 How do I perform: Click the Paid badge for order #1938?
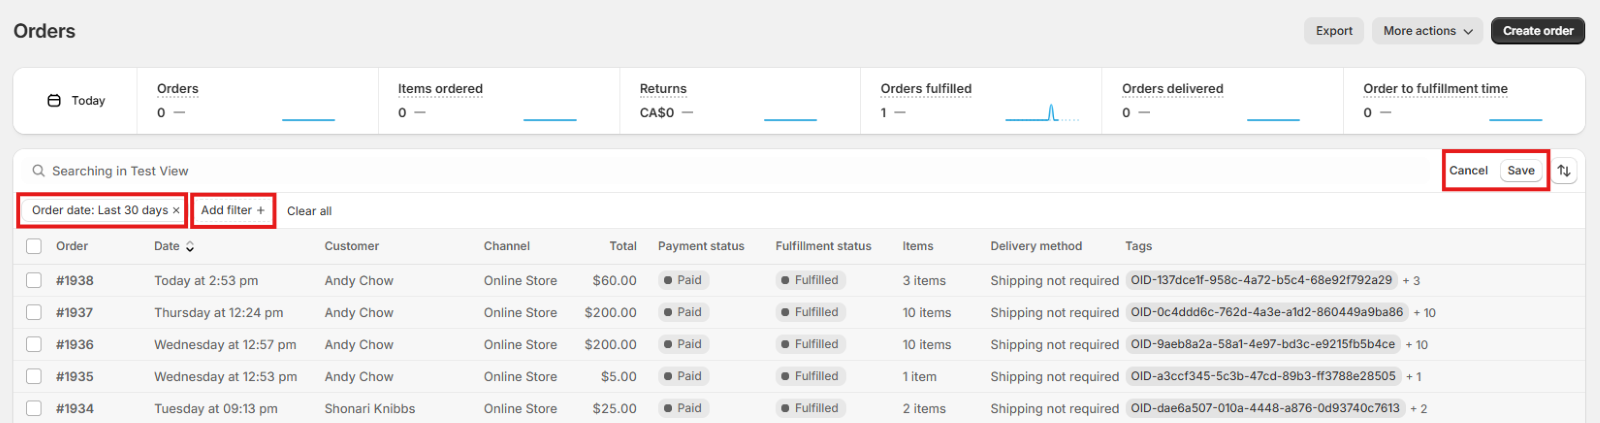click(683, 281)
